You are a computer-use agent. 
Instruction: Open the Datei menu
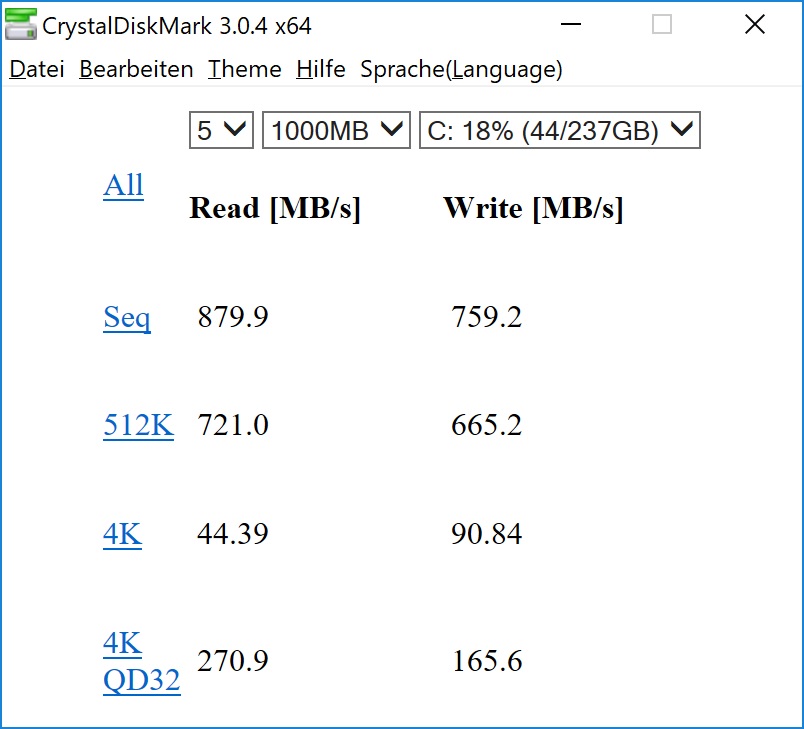[37, 69]
